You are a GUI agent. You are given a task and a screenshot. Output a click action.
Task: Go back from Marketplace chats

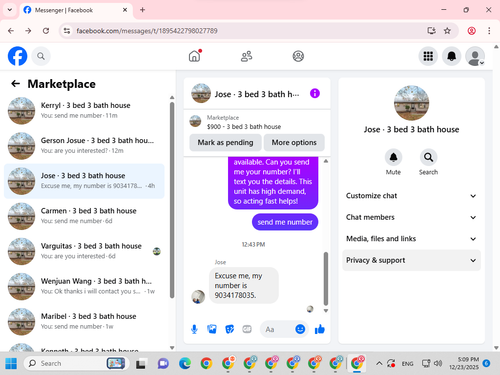click(x=15, y=84)
